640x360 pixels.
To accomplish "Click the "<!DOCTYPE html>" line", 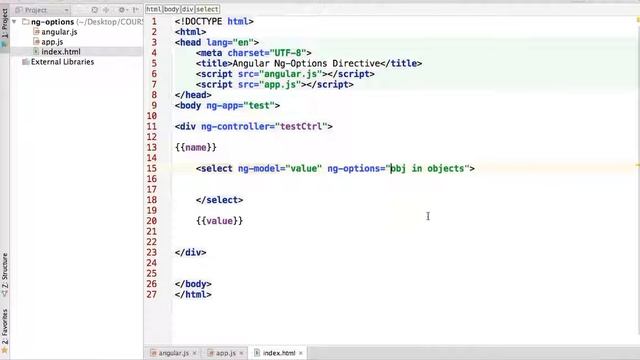I will (x=214, y=21).
